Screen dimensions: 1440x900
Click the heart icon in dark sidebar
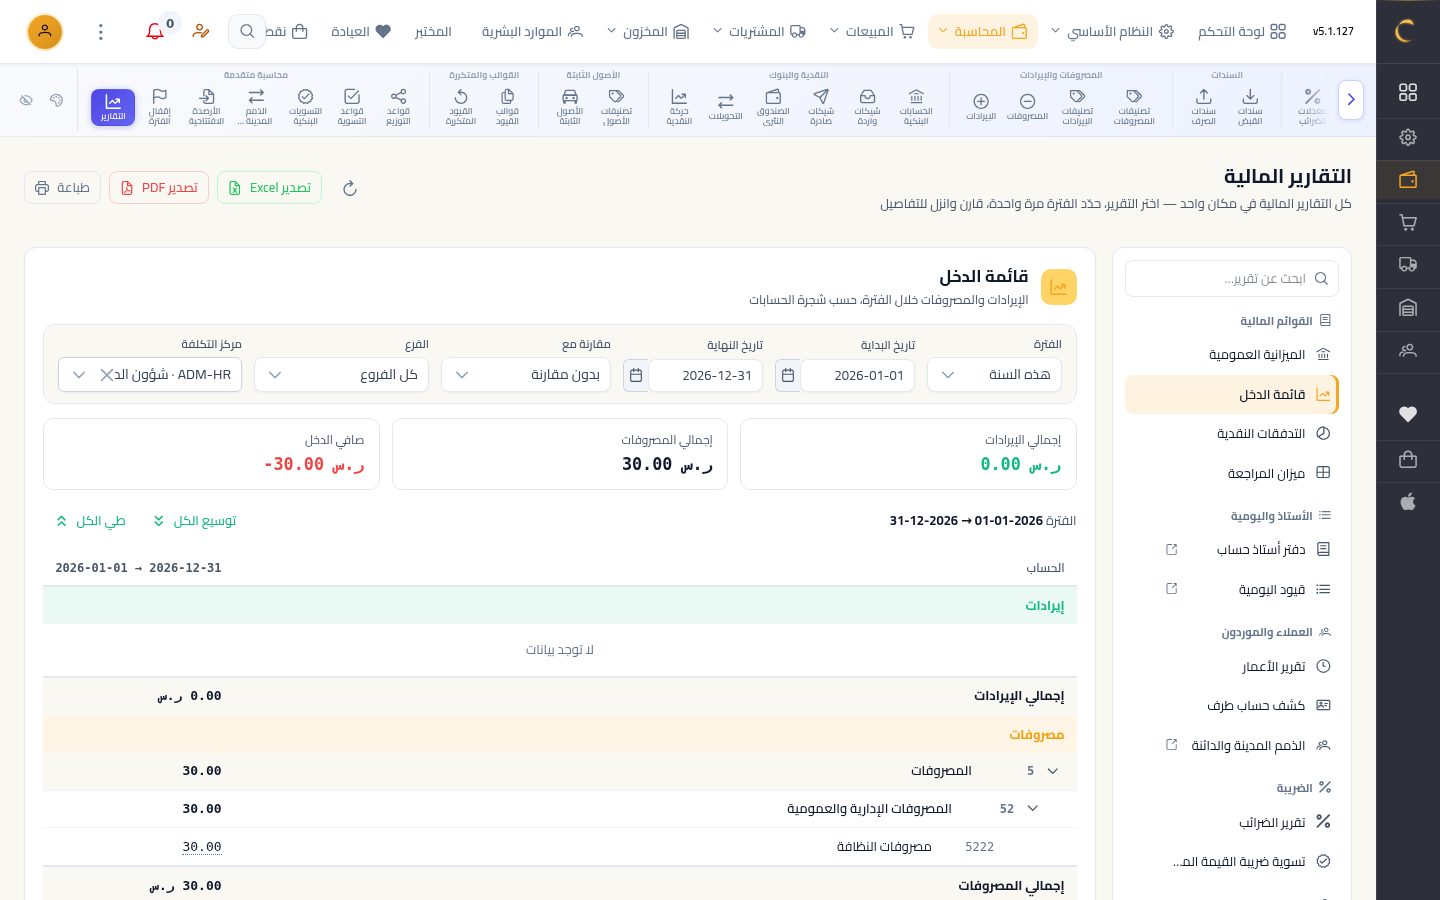coord(1408,414)
